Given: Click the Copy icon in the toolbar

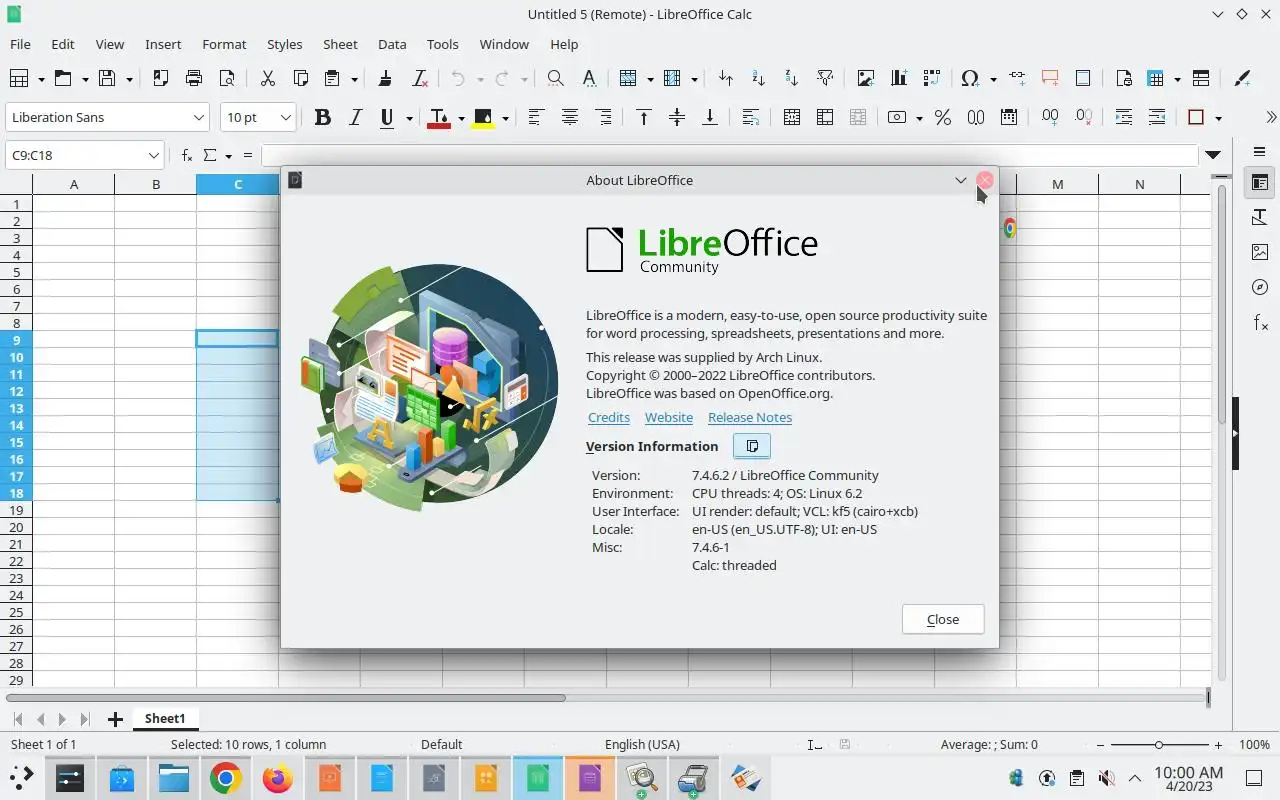Looking at the screenshot, I should (300, 78).
